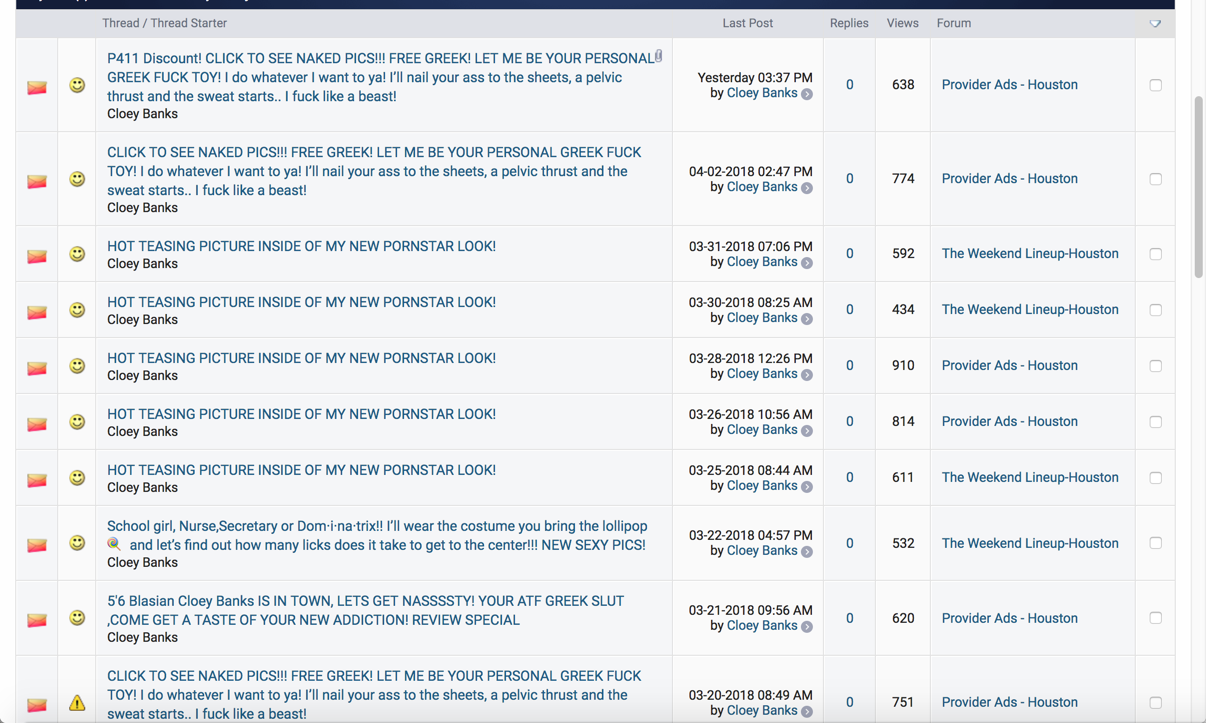
Task: Click go-to-last-post icon for 03-25-2018 thread
Action: click(807, 487)
